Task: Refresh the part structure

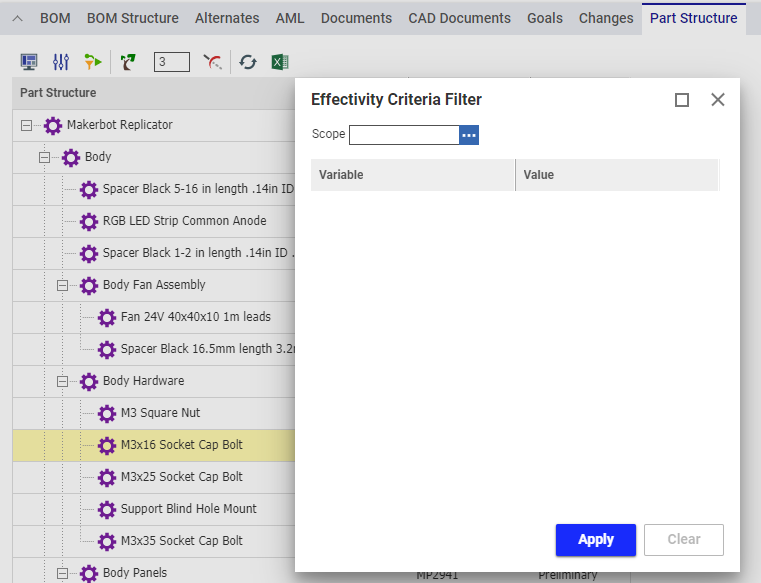Action: coord(248,62)
